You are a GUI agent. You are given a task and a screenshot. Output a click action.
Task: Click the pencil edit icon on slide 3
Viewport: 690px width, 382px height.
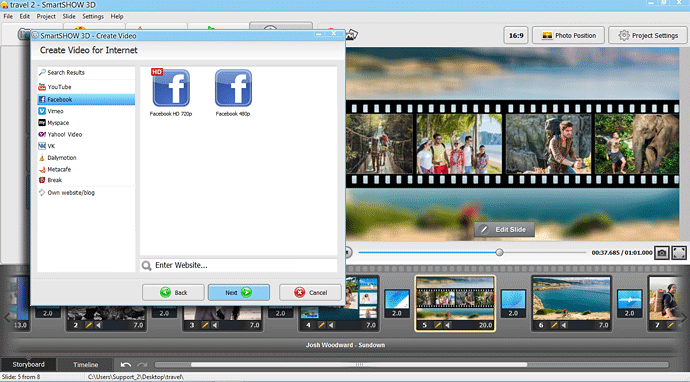tap(205, 325)
